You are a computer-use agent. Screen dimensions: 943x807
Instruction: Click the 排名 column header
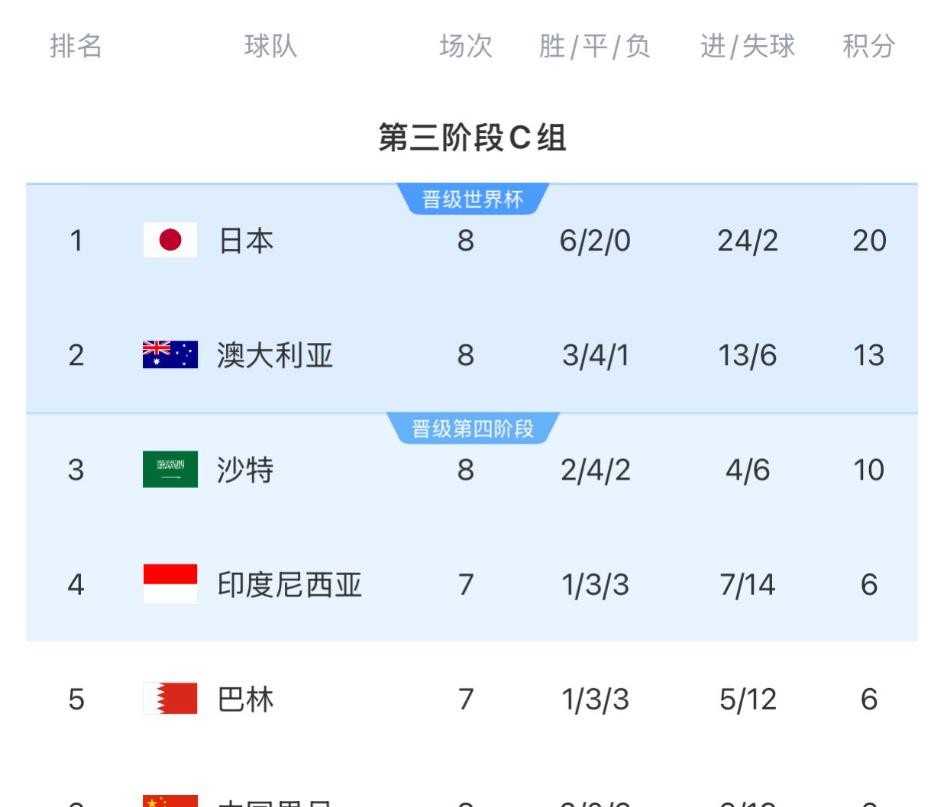[x=76, y=47]
